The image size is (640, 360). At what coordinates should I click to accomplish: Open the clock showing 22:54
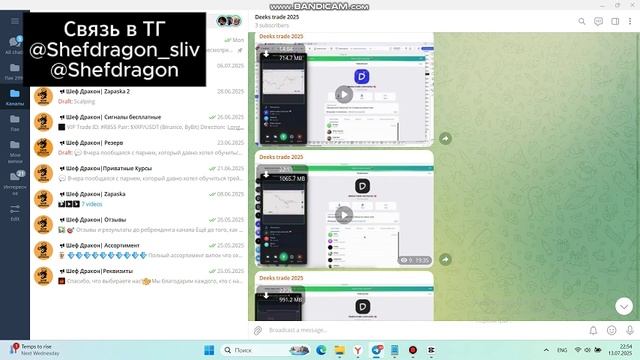620,350
